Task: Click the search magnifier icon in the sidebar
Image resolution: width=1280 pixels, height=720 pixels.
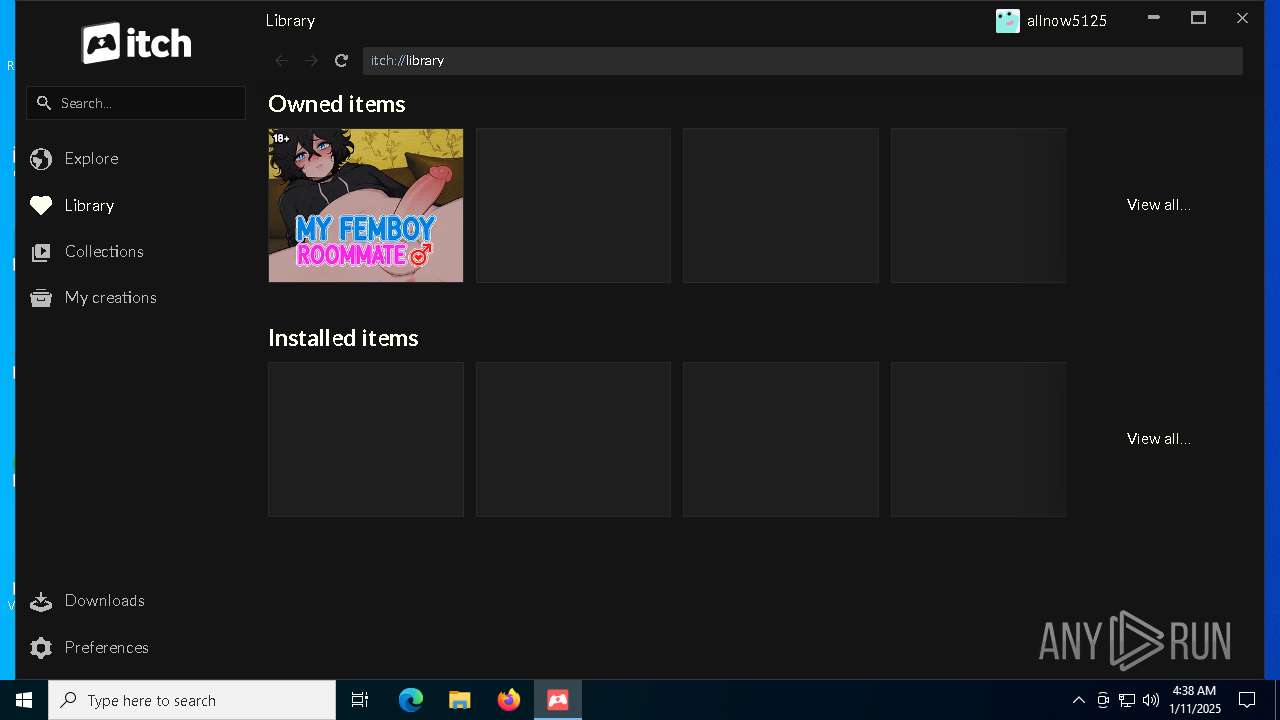Action: tap(44, 103)
